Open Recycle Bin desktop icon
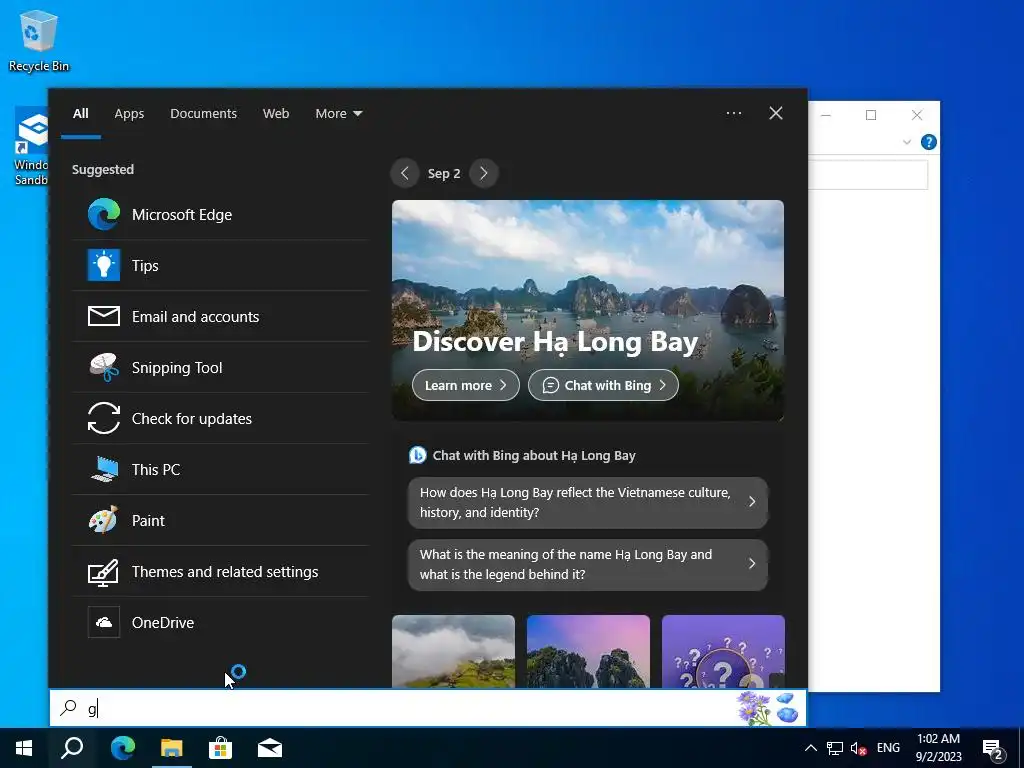This screenshot has width=1024, height=768. (x=39, y=41)
